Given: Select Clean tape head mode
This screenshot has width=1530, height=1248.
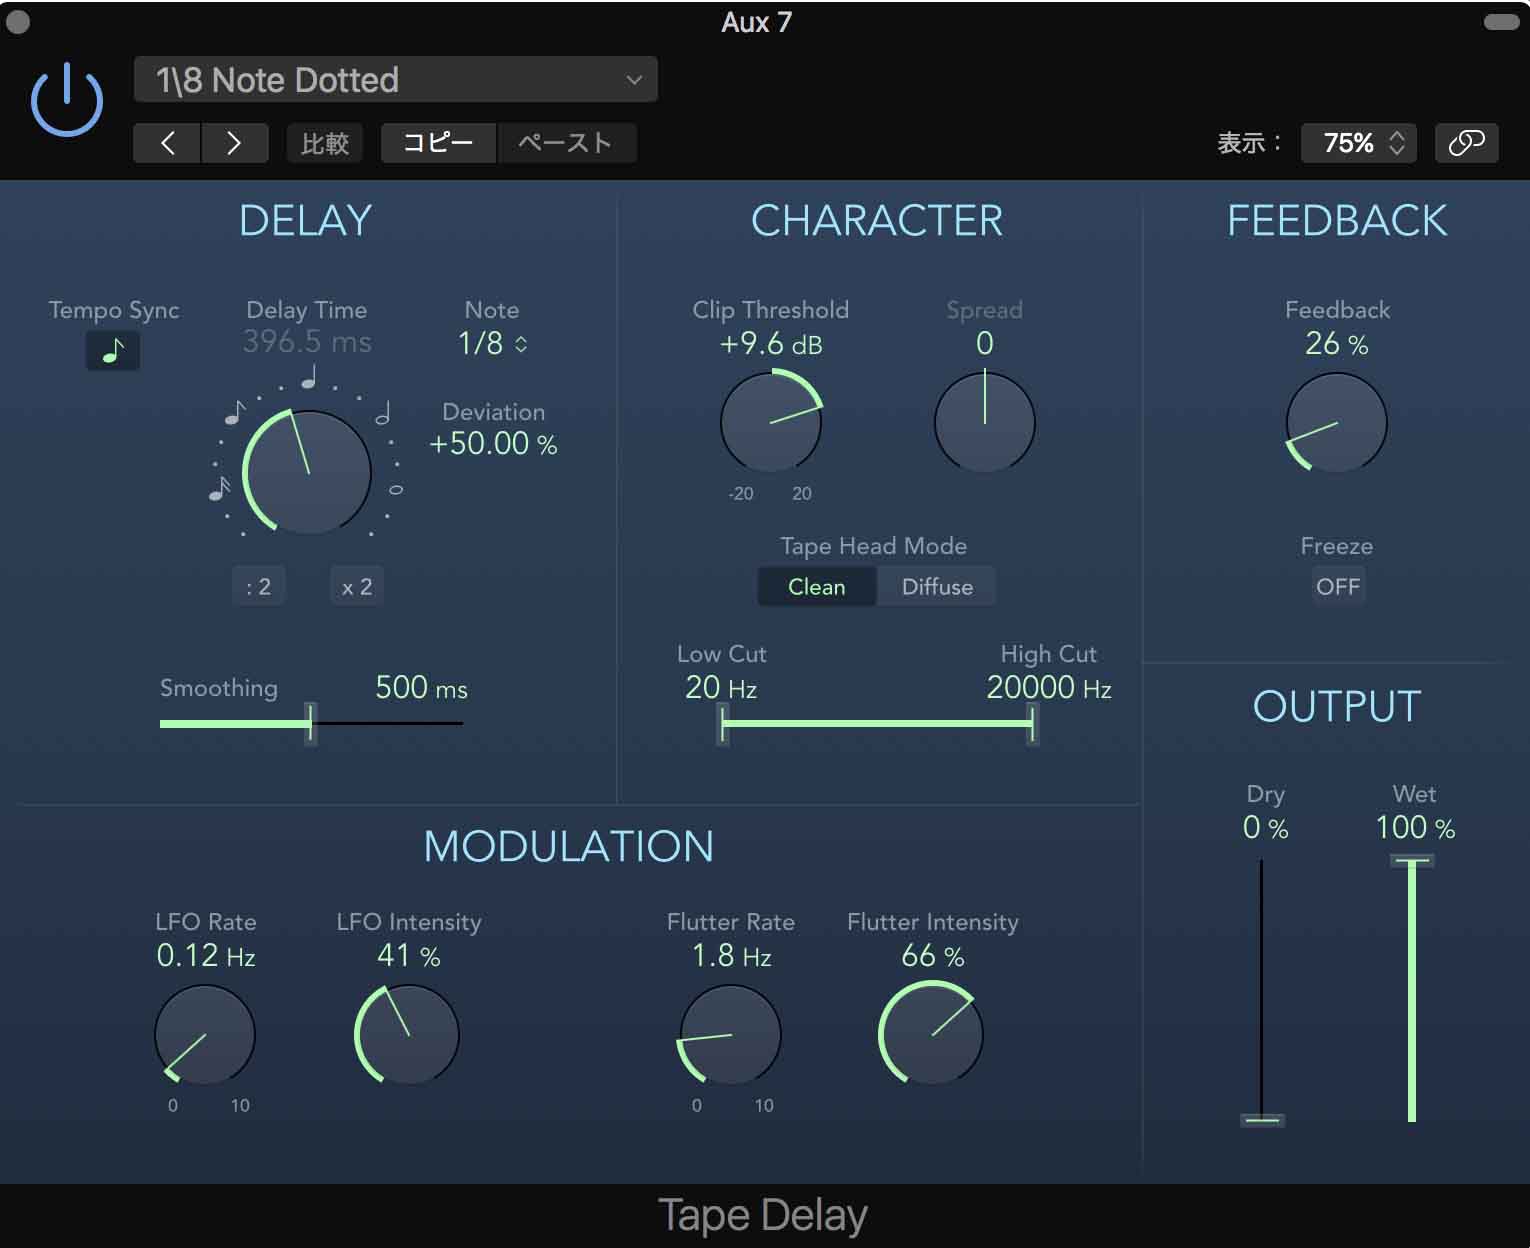Looking at the screenshot, I should pyautogui.click(x=817, y=587).
